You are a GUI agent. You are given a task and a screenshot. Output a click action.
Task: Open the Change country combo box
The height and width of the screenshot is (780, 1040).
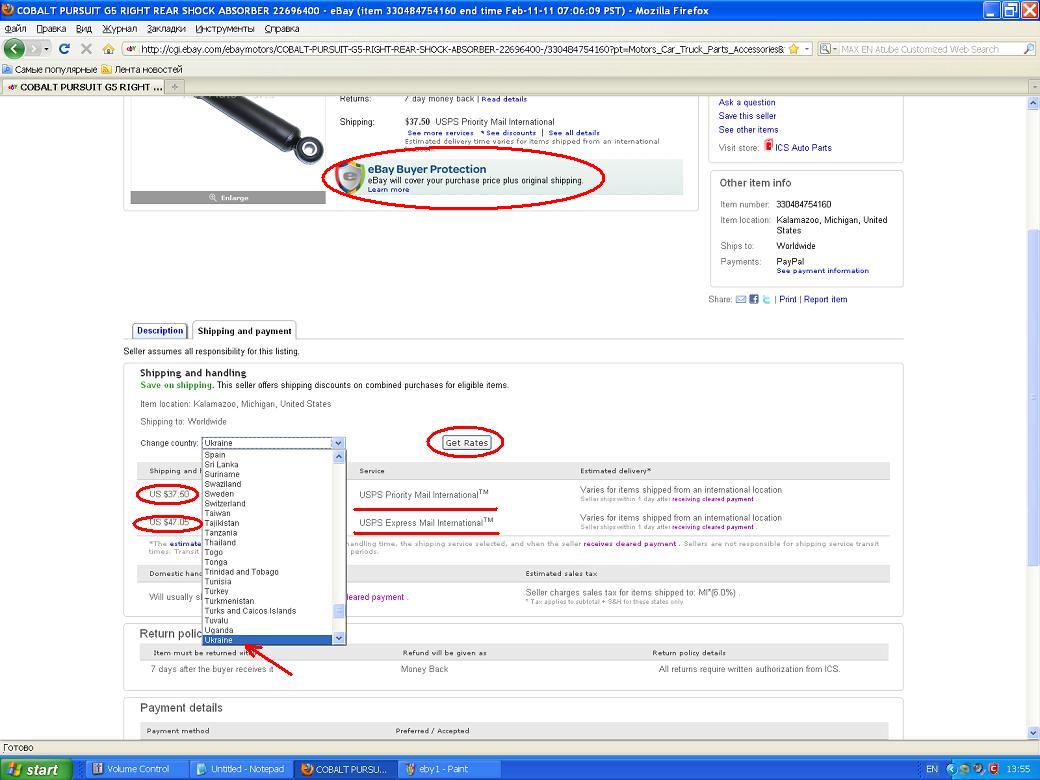point(273,442)
